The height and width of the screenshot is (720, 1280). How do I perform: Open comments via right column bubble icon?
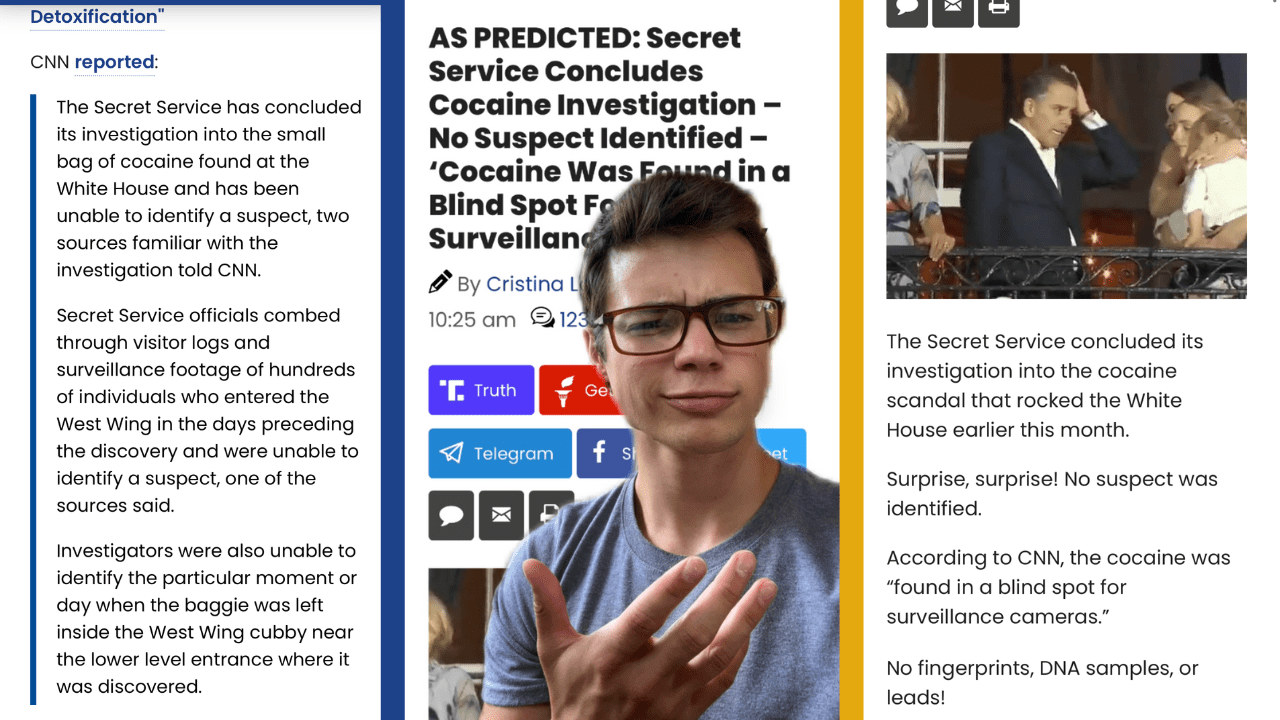(907, 10)
